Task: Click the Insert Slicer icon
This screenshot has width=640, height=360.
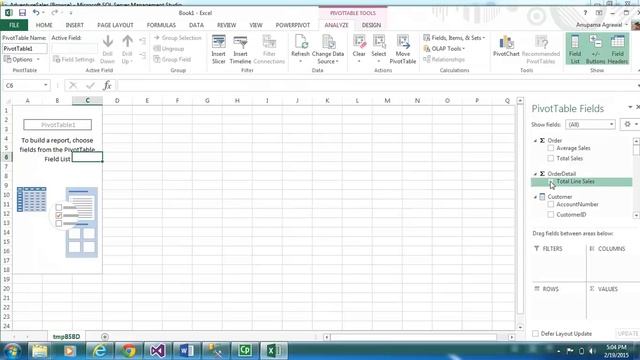Action: pyautogui.click(x=218, y=49)
